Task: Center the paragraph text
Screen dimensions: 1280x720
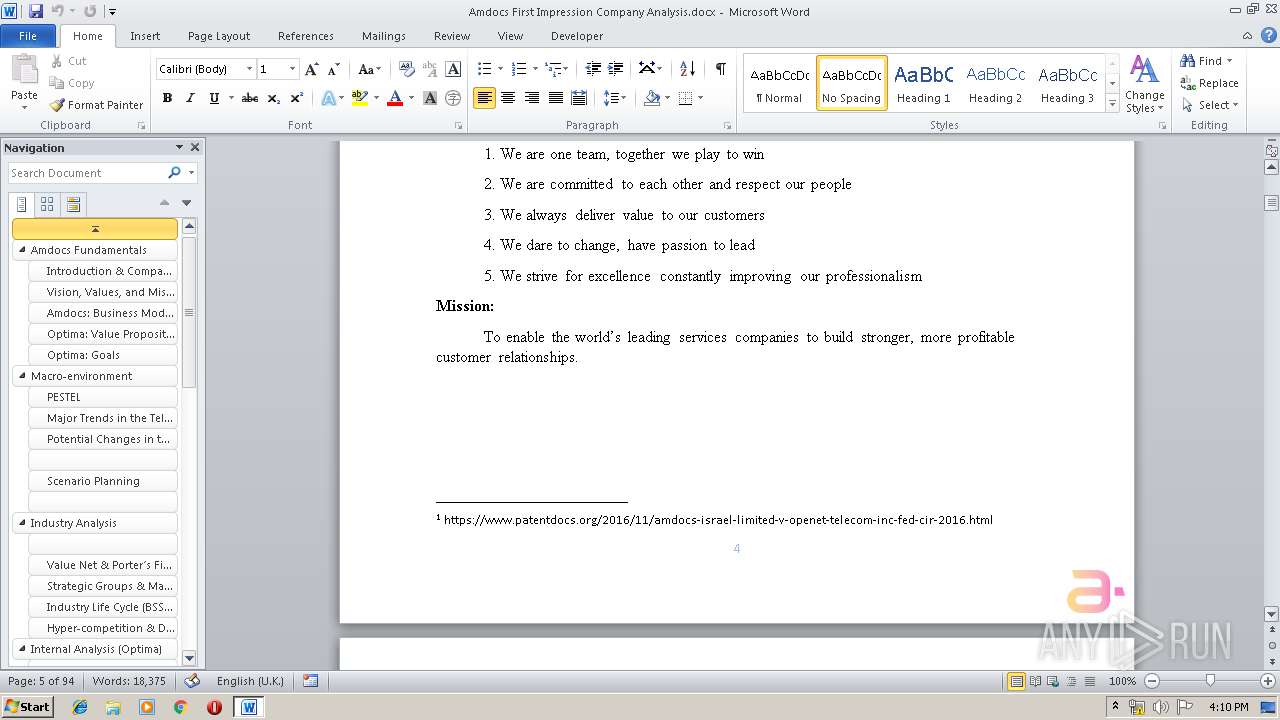Action: pos(508,98)
